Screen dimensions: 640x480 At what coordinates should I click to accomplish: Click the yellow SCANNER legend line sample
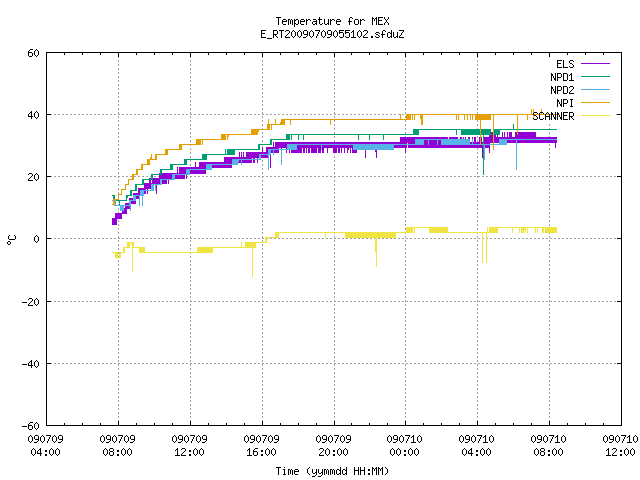[x=595, y=116]
